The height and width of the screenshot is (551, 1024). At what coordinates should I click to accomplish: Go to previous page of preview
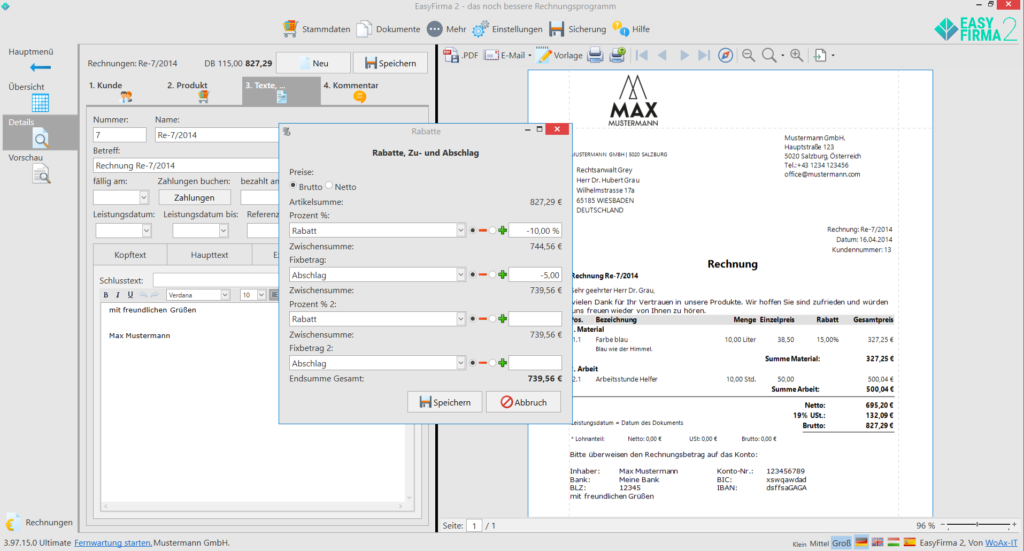(662, 55)
